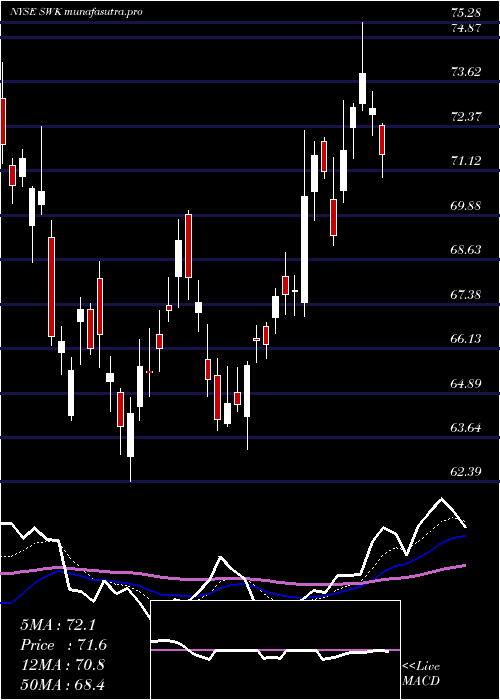Select the 66.13 price level label

[466, 338]
